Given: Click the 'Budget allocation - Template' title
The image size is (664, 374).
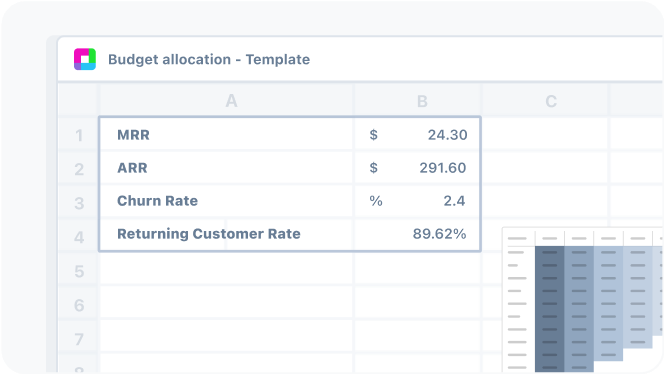Looking at the screenshot, I should pyautogui.click(x=209, y=59).
